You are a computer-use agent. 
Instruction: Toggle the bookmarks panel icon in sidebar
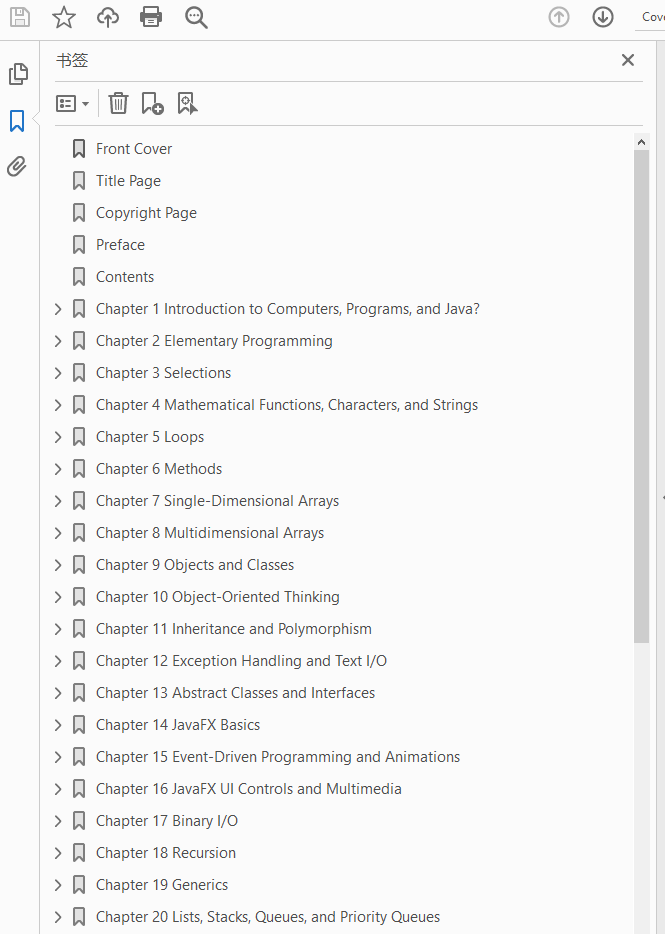point(17,120)
